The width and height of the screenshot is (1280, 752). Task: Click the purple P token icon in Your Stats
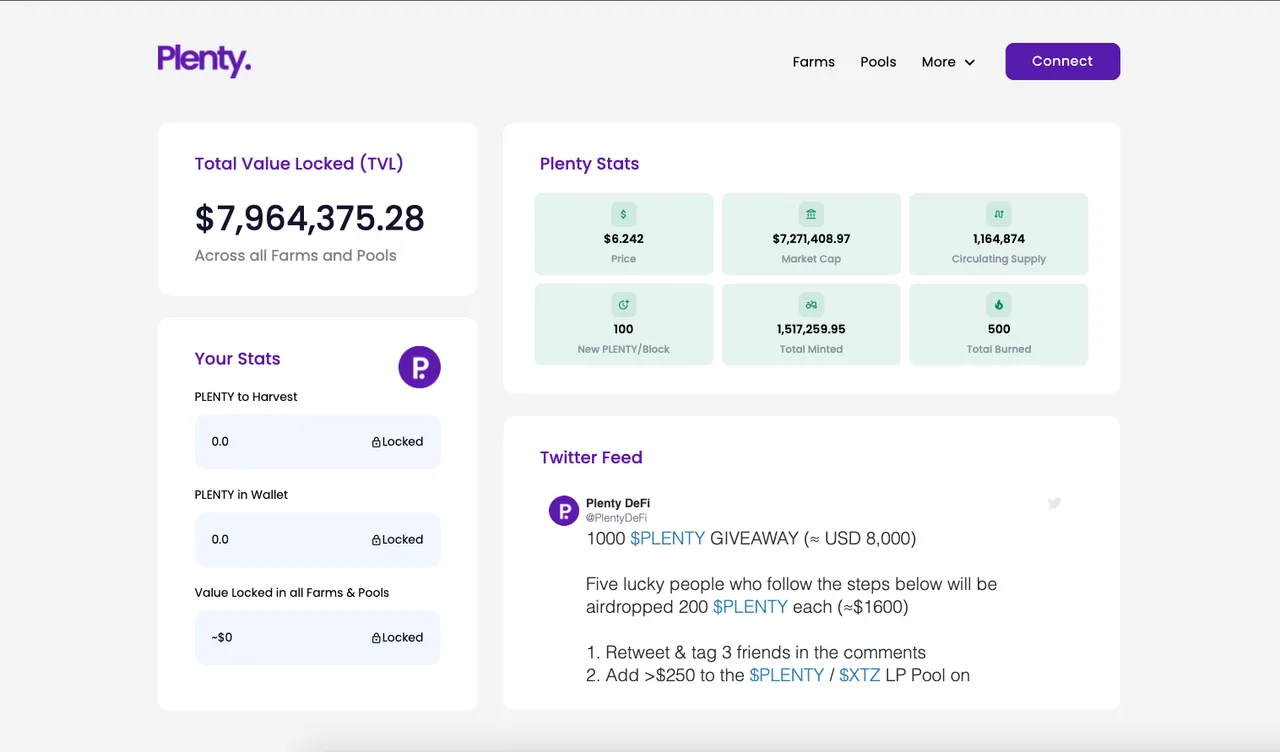click(419, 367)
